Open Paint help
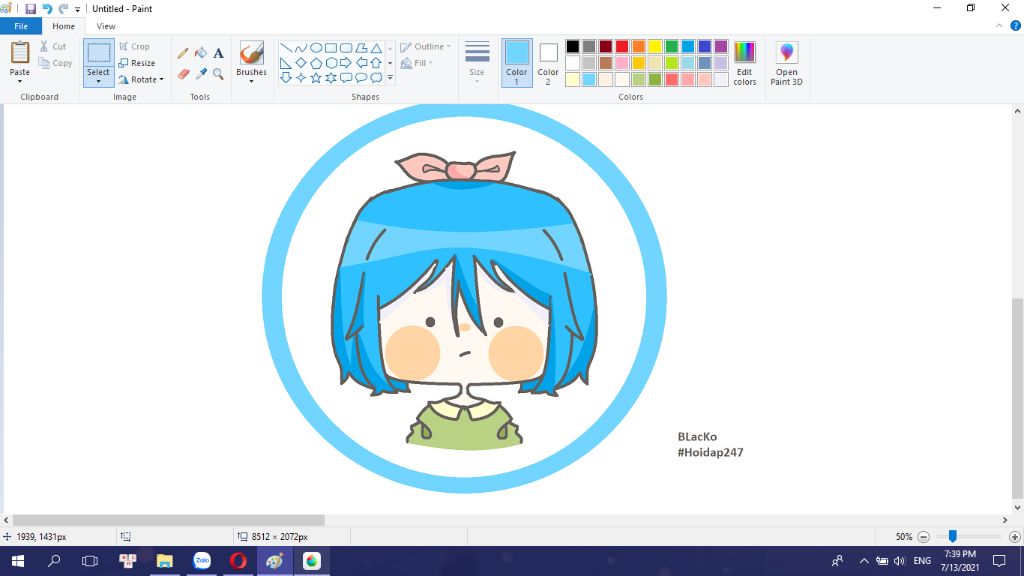The width and height of the screenshot is (1024, 576). point(1016,26)
